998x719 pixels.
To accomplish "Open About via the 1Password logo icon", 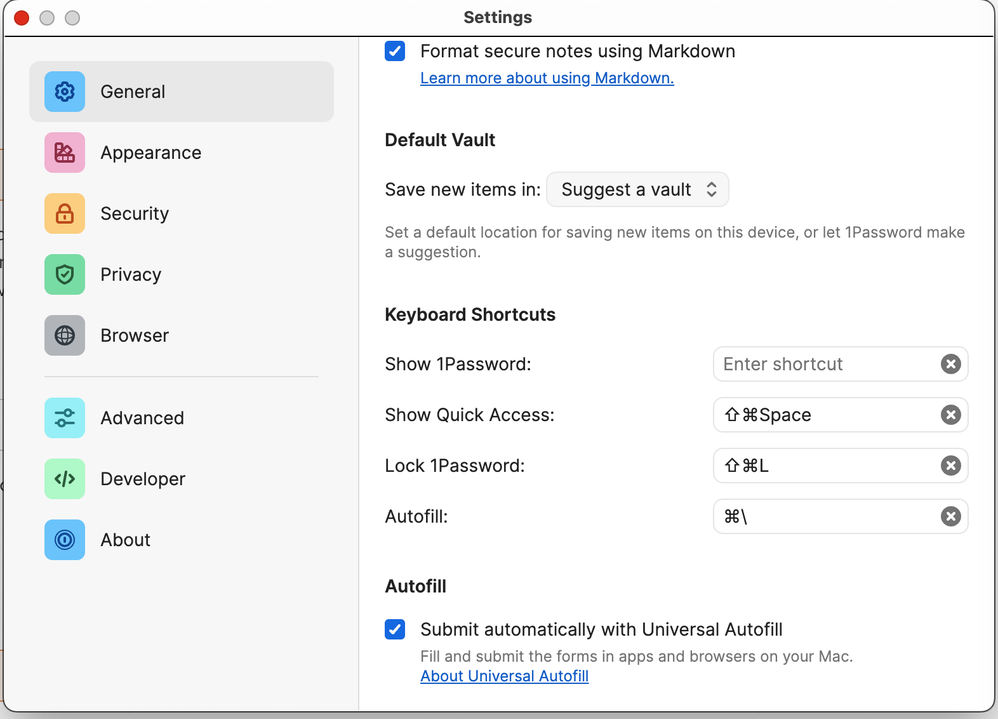I will 65,540.
